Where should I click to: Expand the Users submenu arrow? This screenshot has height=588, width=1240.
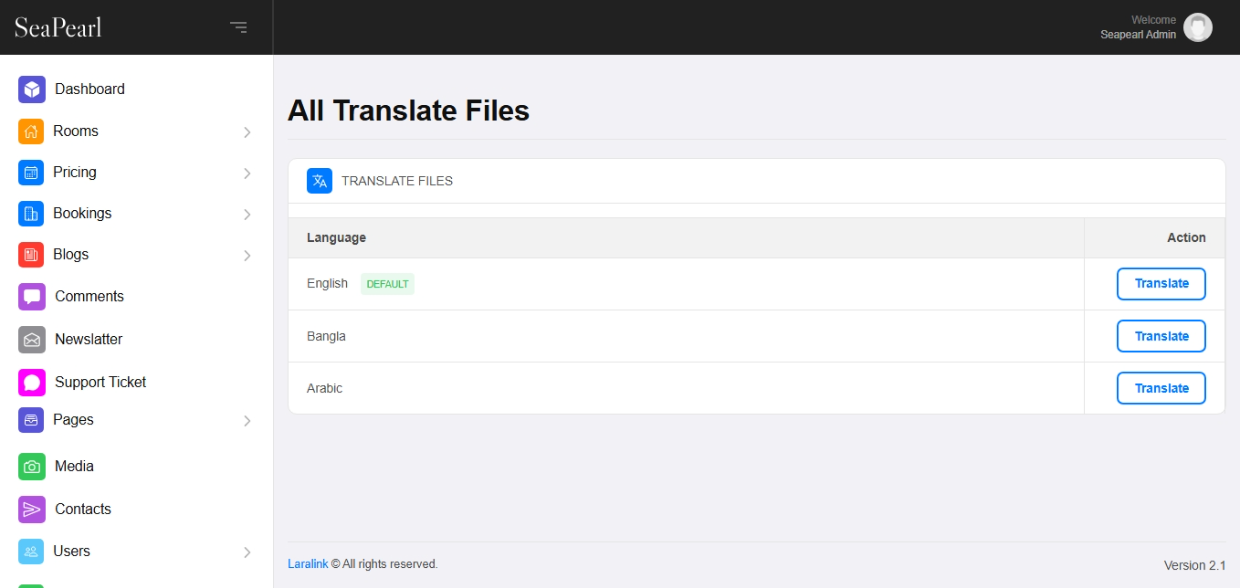(247, 552)
